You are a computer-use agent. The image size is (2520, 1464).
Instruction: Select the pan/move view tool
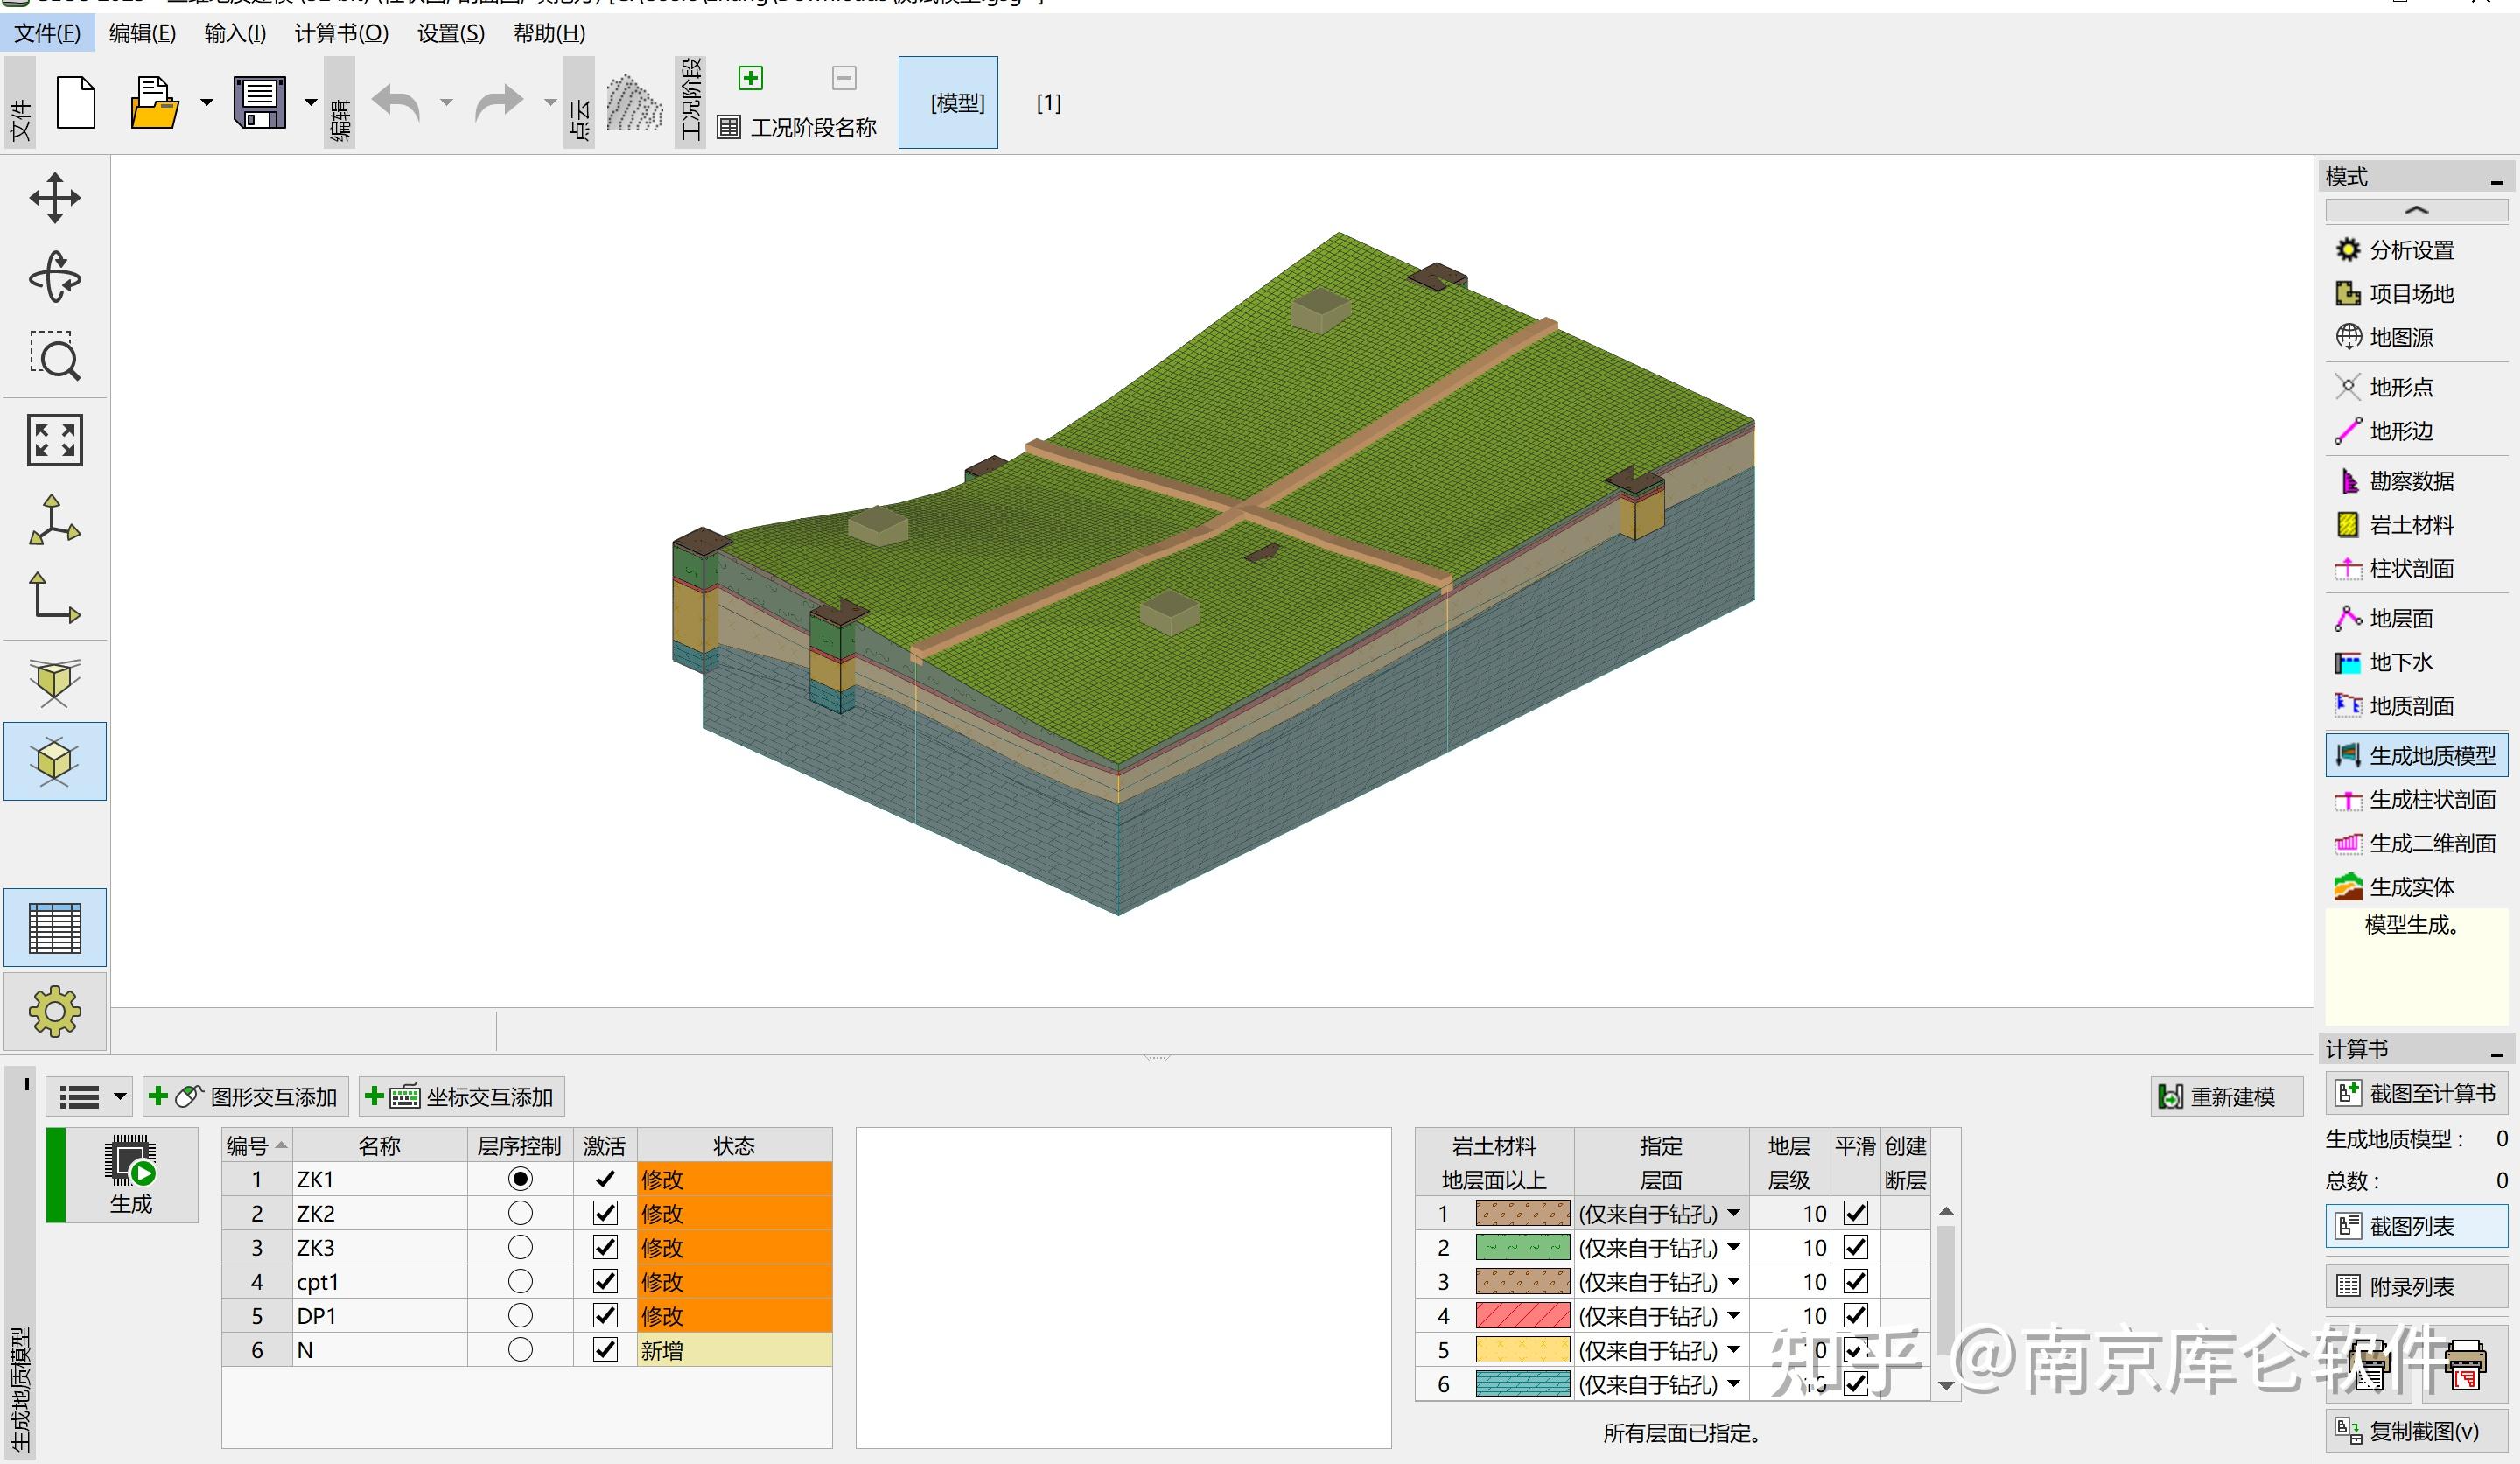(55, 197)
